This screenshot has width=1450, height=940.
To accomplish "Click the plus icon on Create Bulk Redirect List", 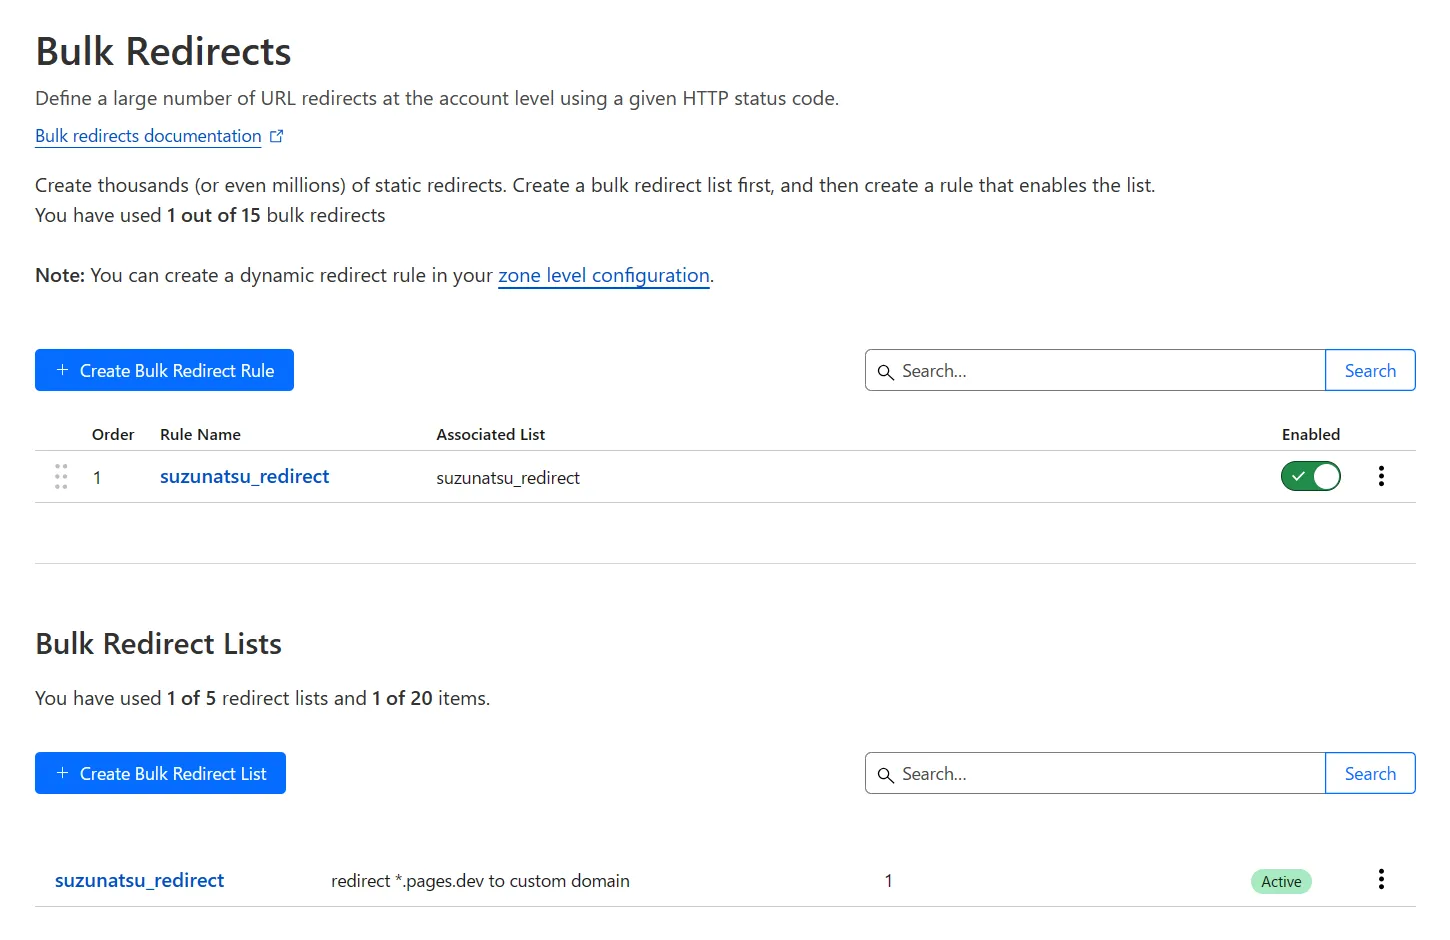I will coord(62,773).
